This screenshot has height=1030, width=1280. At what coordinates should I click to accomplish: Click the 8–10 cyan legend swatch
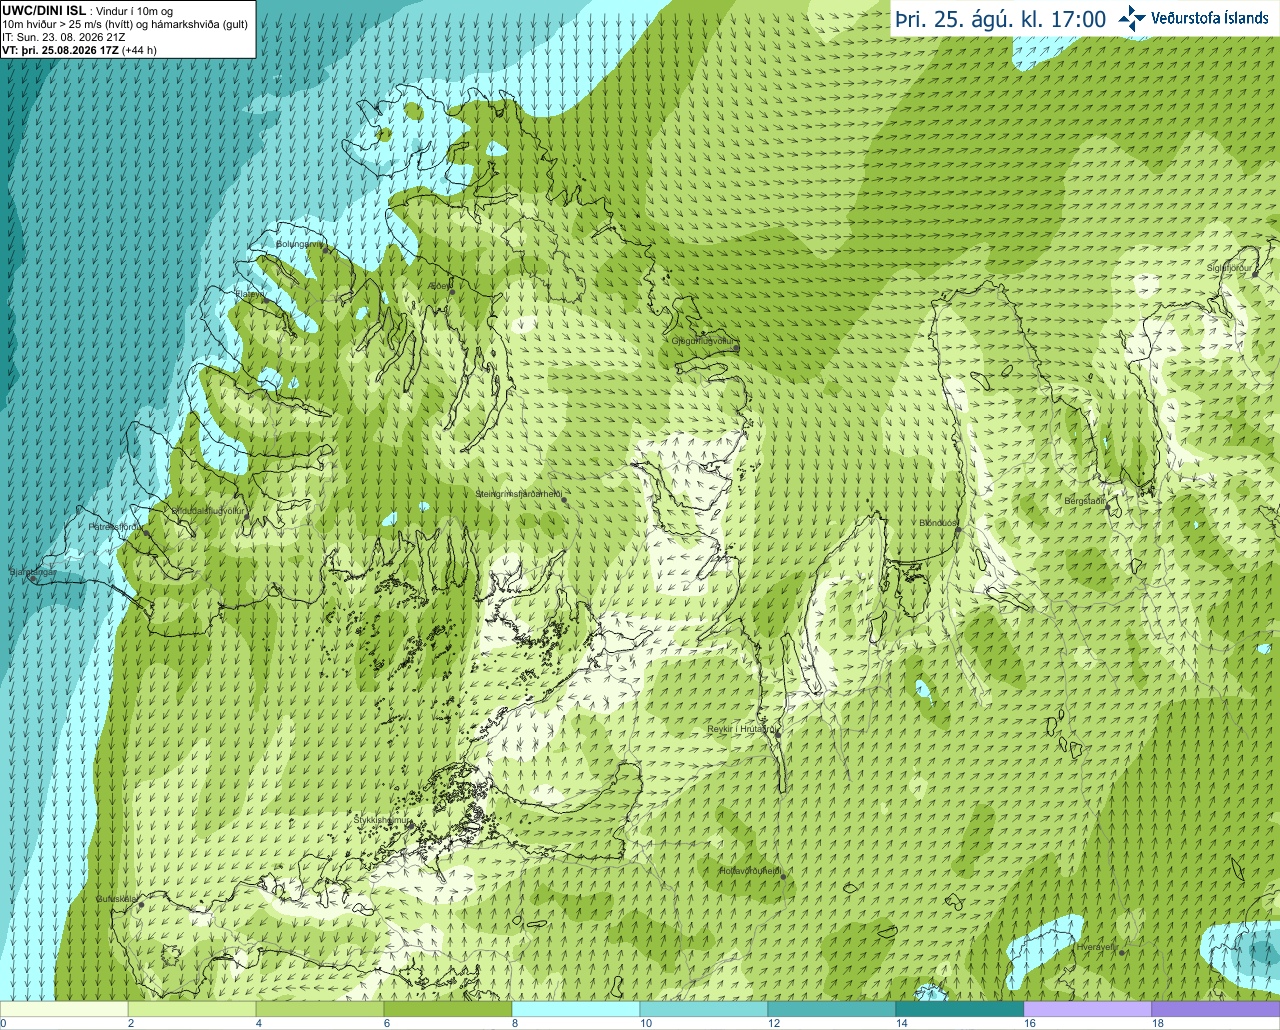tap(576, 1009)
